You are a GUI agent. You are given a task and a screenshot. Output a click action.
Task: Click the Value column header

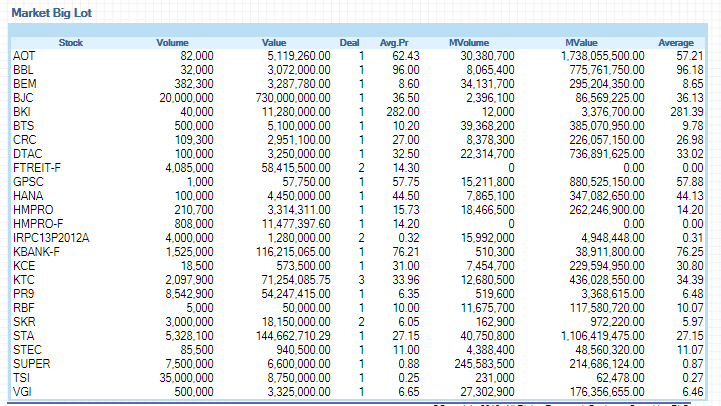pos(274,43)
